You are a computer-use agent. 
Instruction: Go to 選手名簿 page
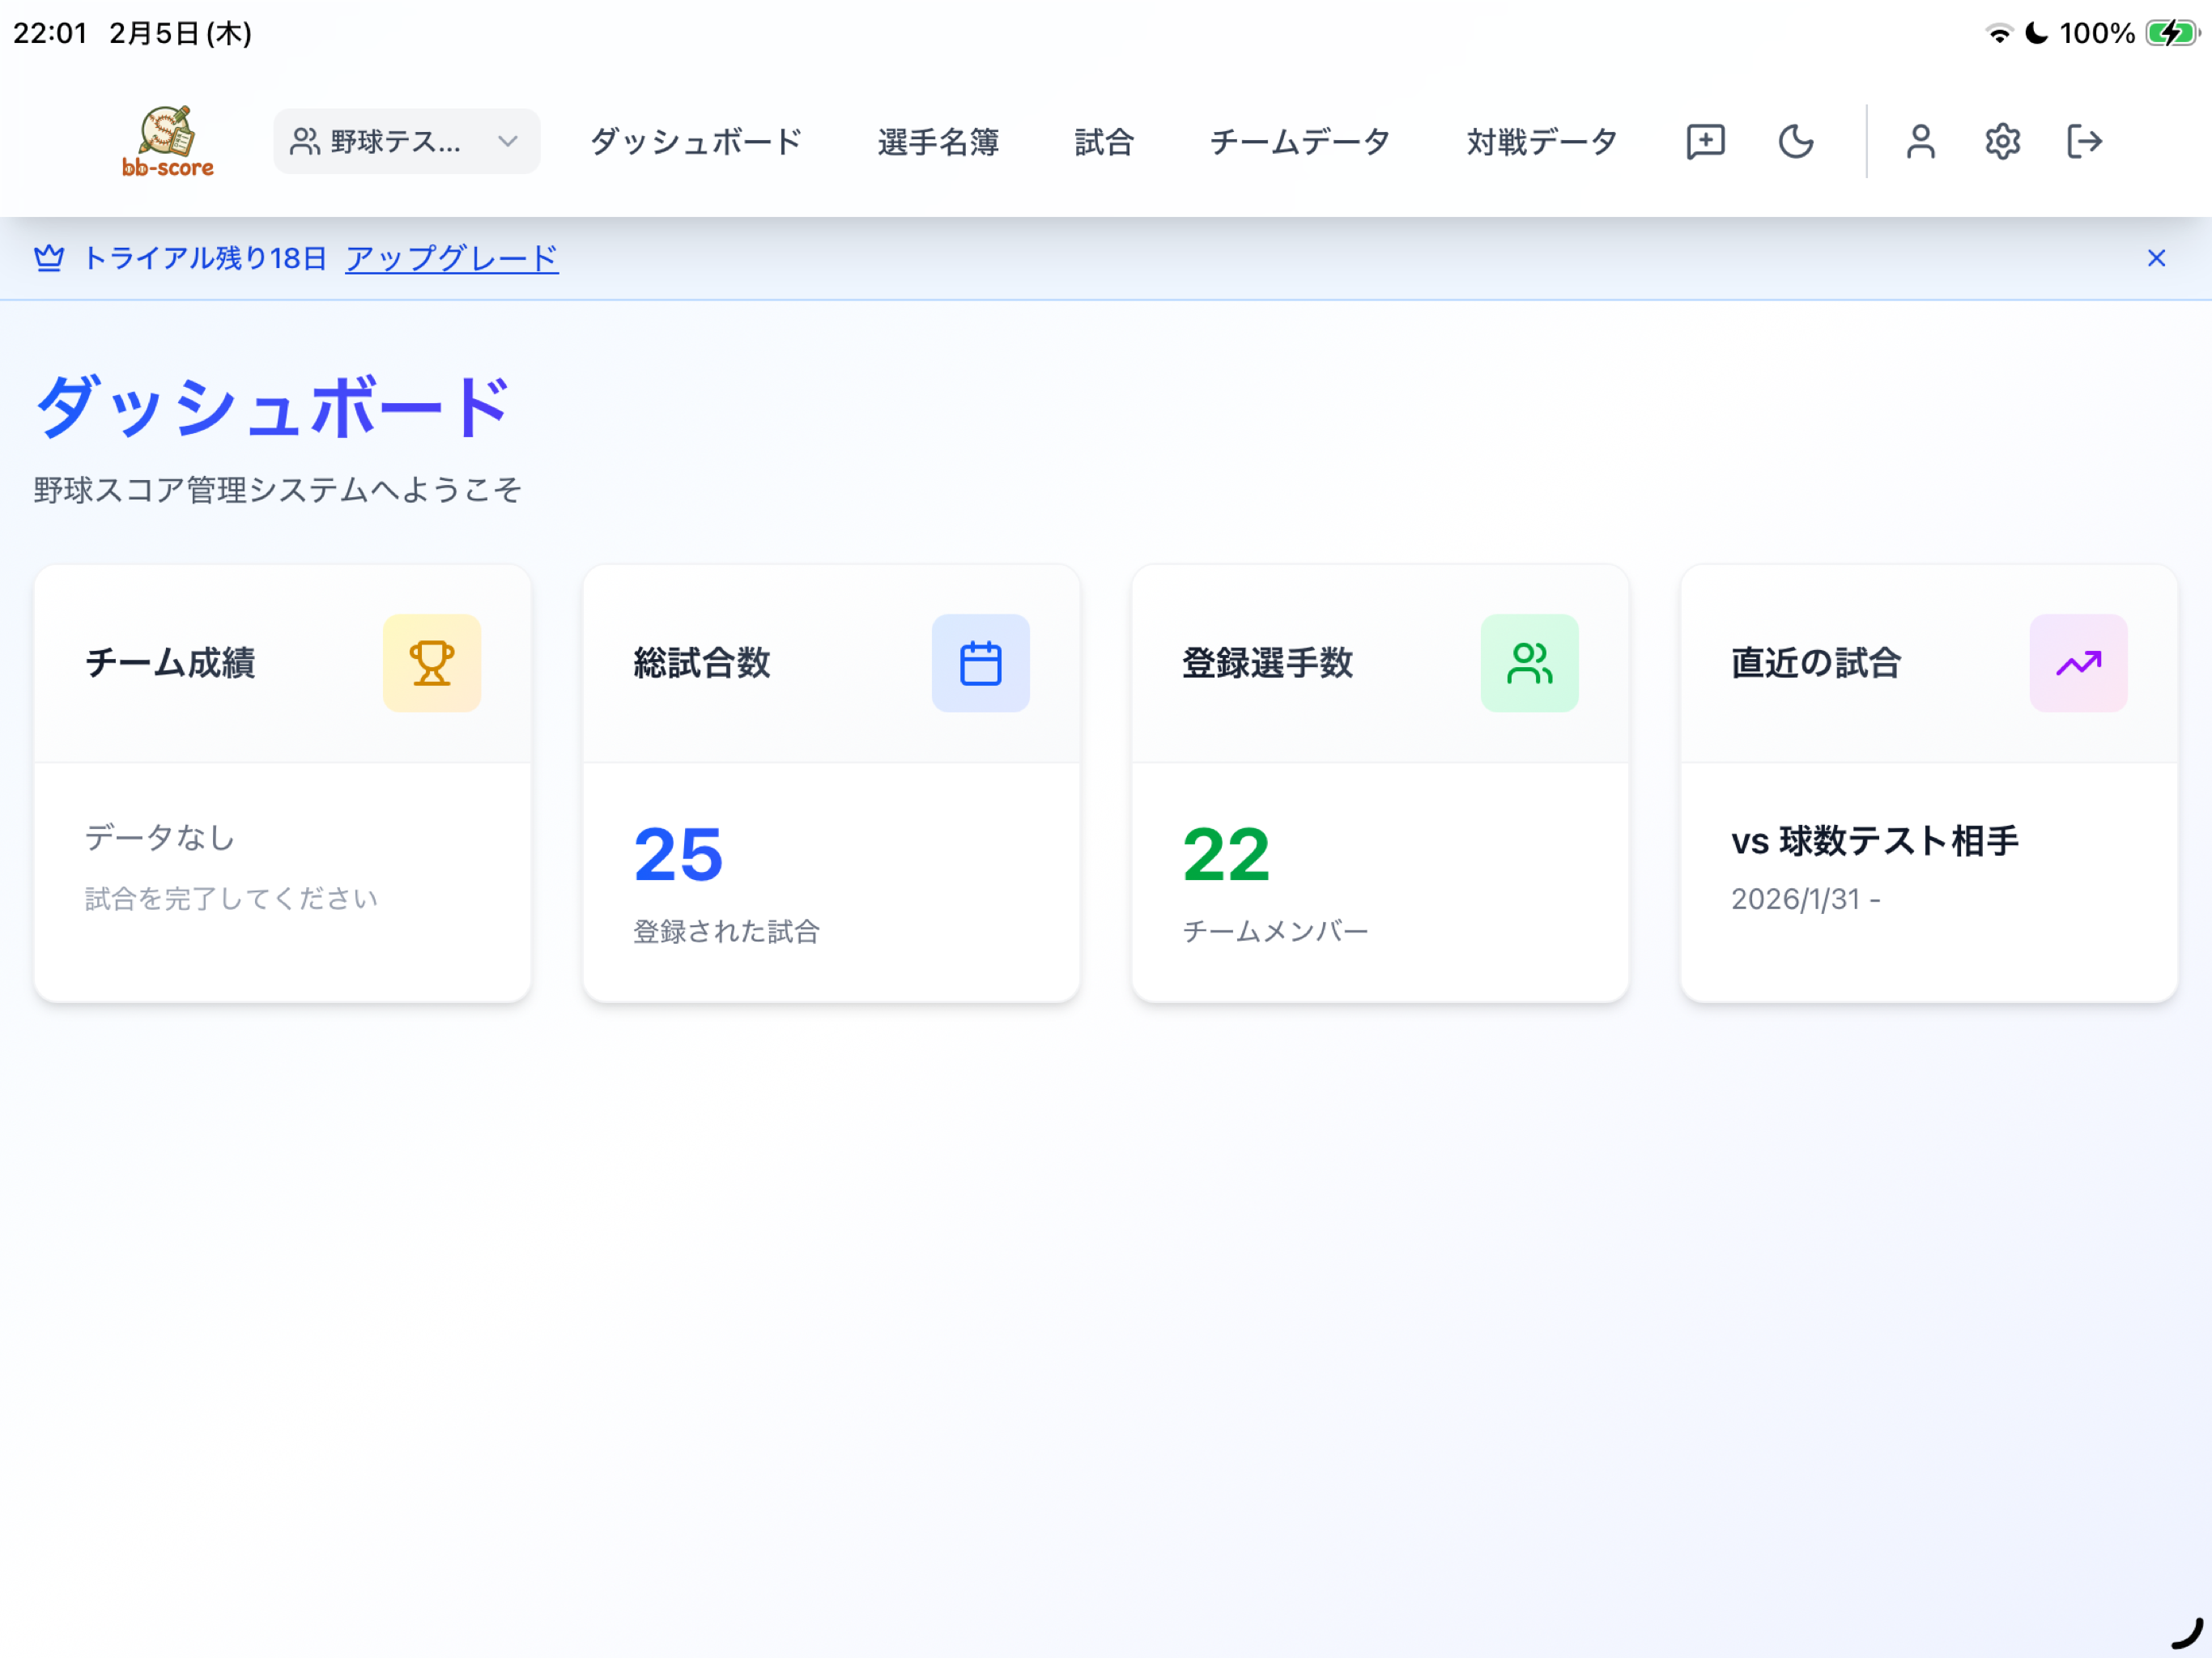click(x=938, y=141)
